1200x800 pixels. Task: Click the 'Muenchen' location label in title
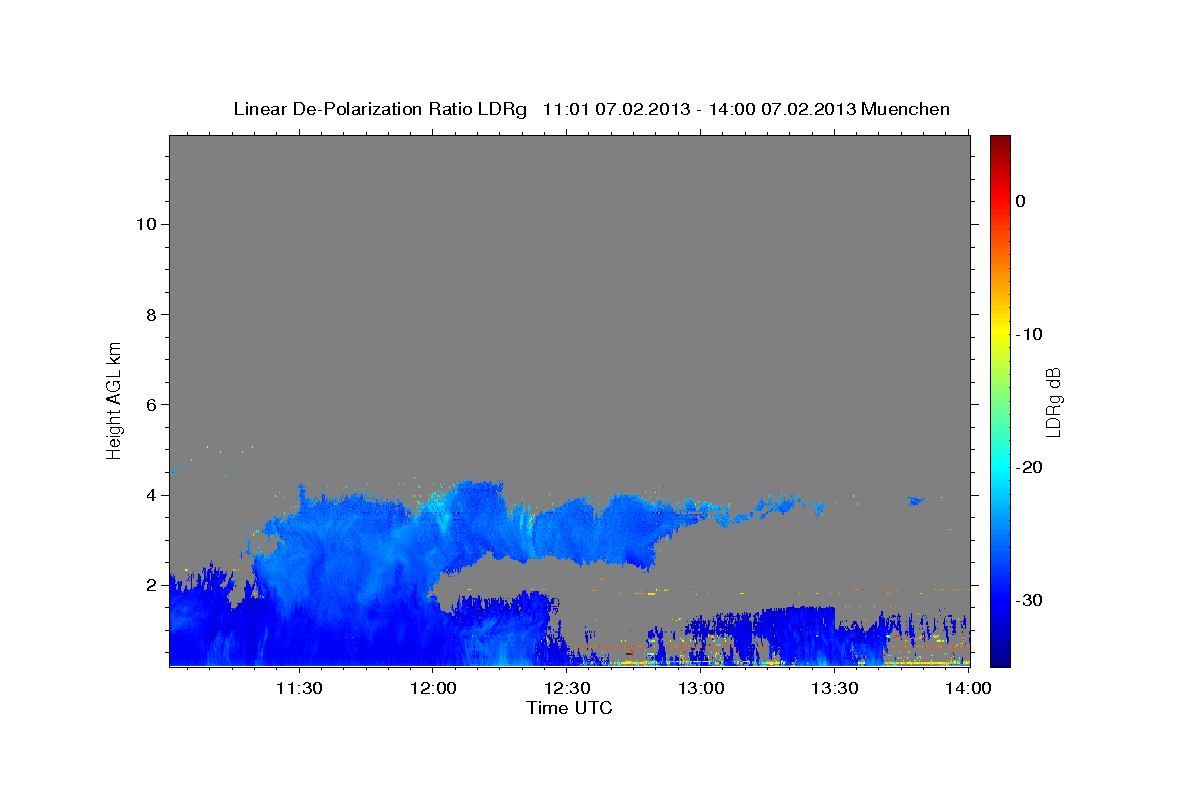point(906,109)
